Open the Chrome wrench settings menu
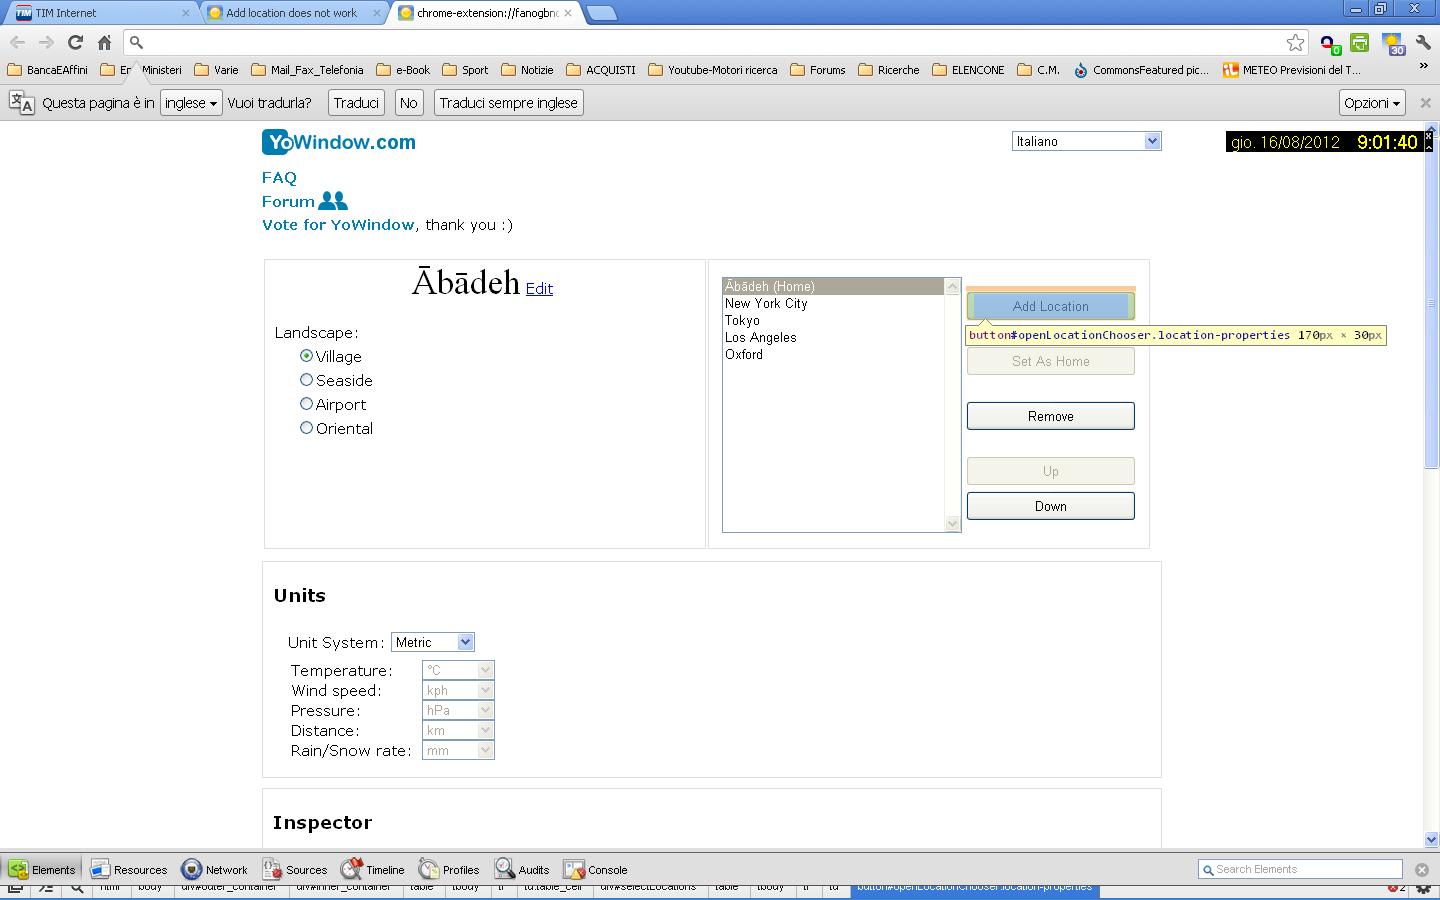This screenshot has width=1440, height=900. (x=1423, y=43)
